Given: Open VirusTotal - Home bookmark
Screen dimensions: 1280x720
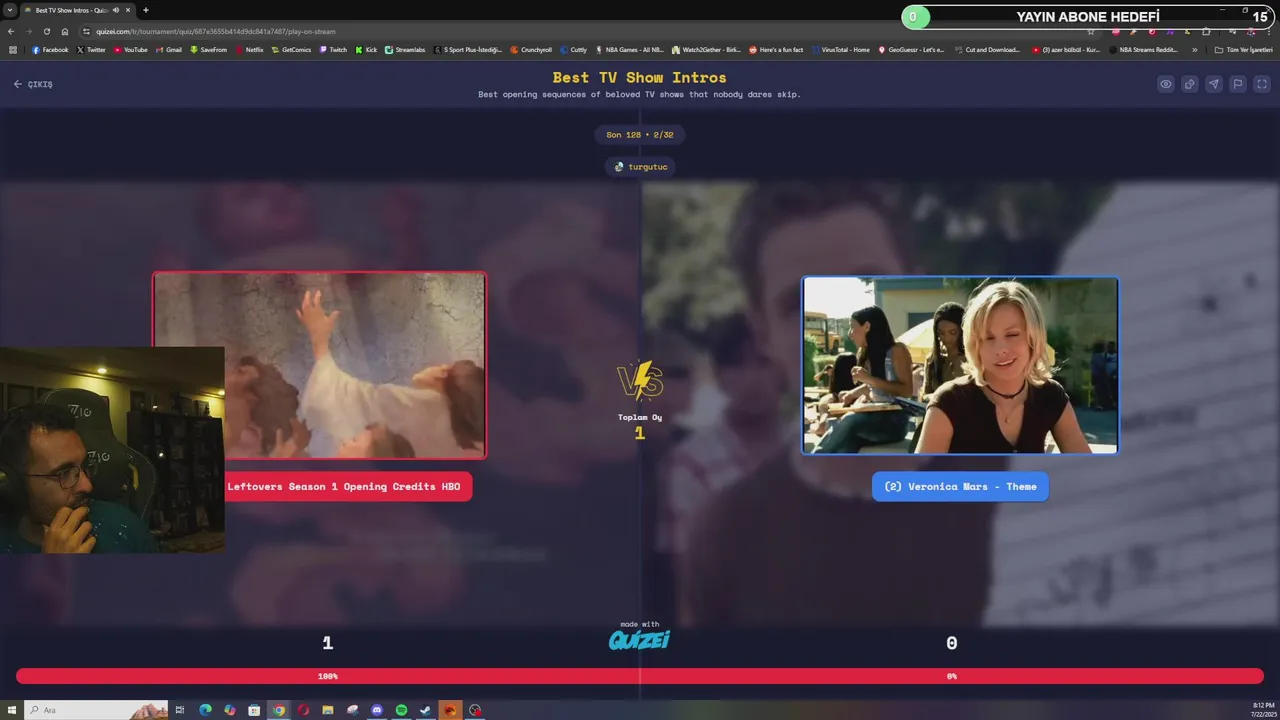Looking at the screenshot, I should (x=840, y=50).
